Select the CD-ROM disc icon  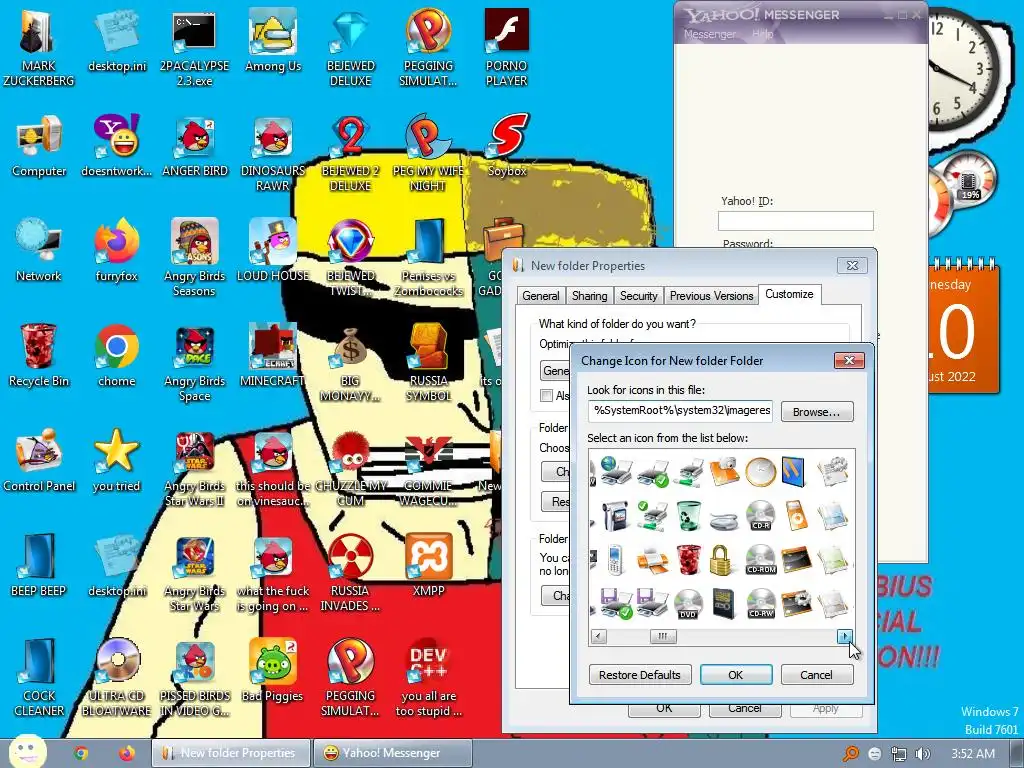760,560
